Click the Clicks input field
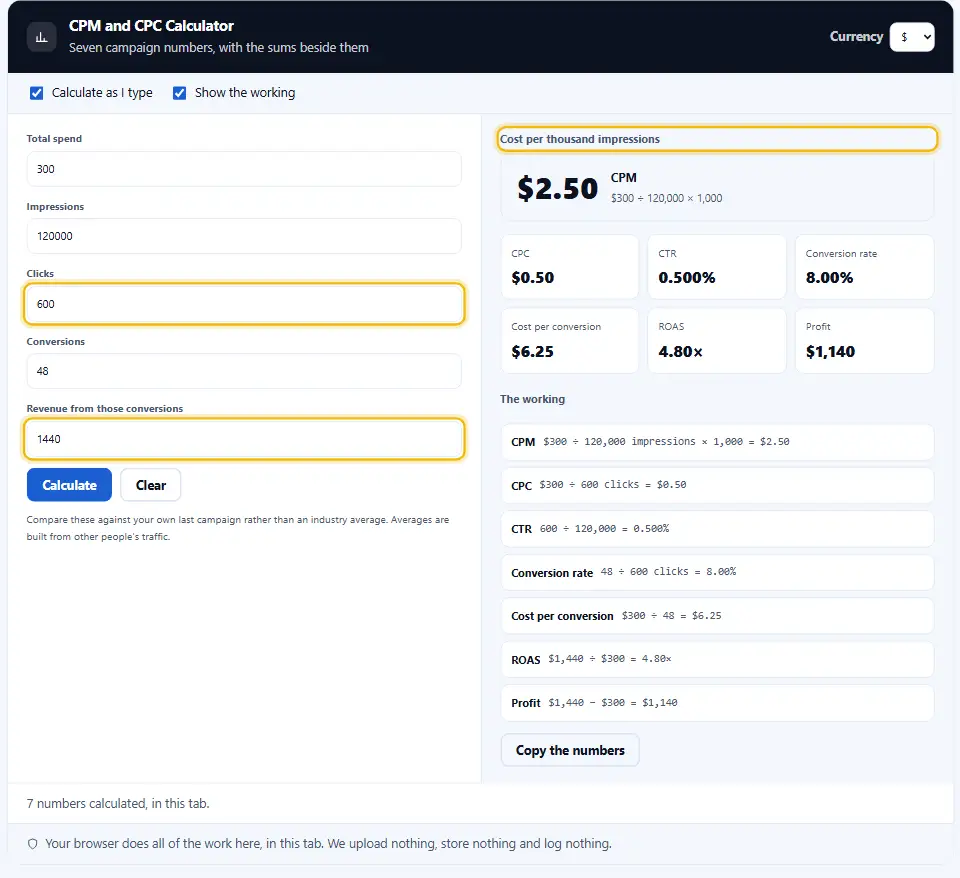The image size is (960, 878). click(244, 304)
